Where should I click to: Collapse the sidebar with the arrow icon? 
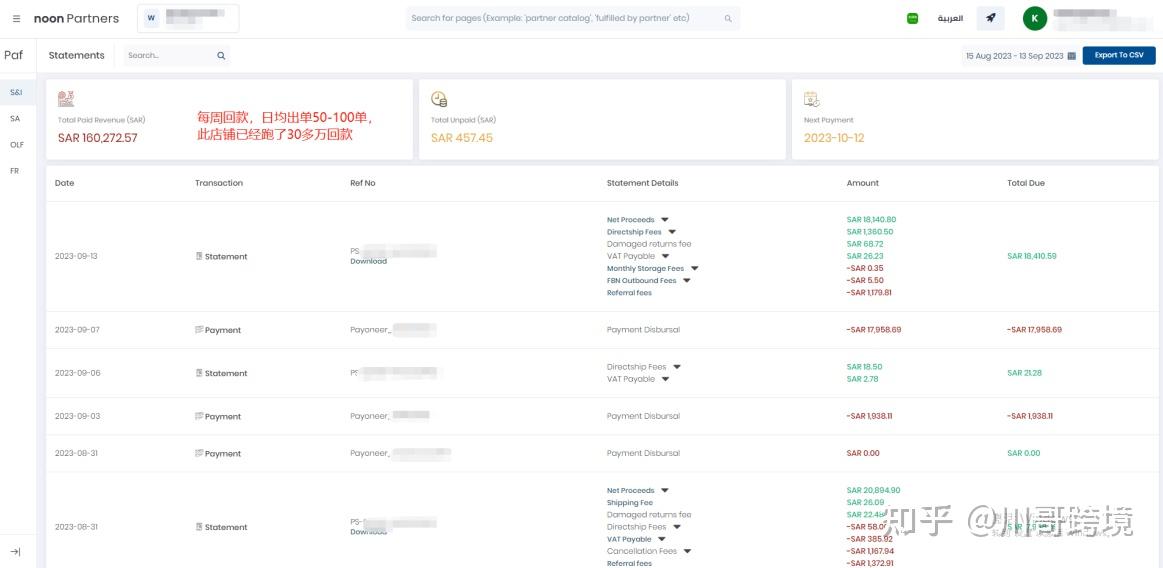pyautogui.click(x=16, y=552)
